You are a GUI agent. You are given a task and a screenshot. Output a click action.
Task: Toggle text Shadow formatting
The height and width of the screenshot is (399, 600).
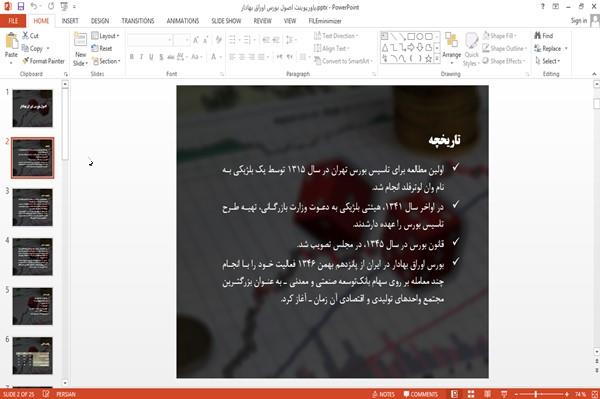click(x=161, y=57)
